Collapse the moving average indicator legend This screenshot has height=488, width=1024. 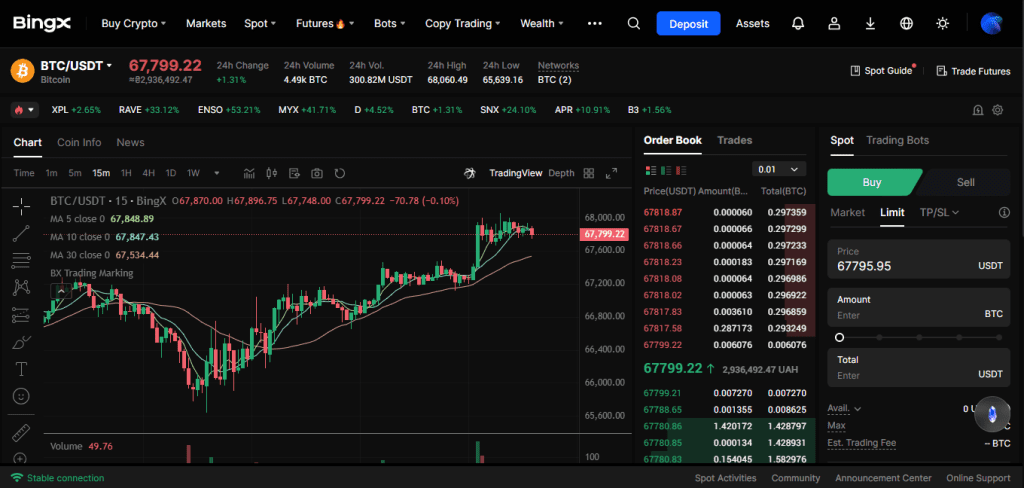pos(60,291)
